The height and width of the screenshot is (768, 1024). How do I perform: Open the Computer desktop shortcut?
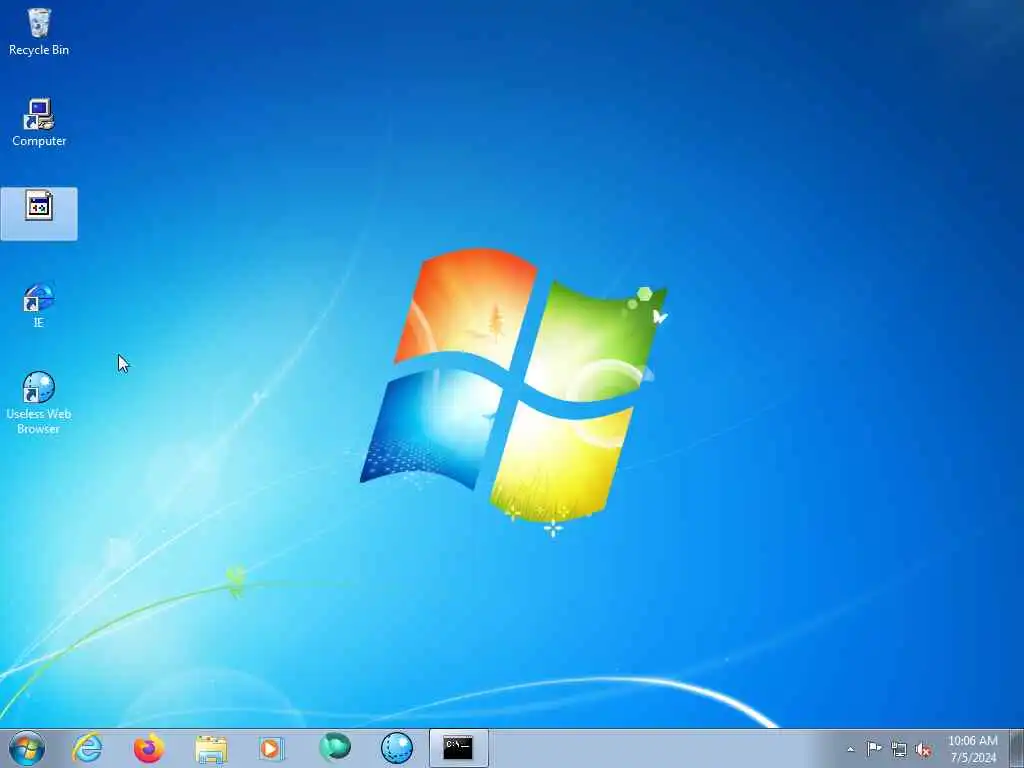pyautogui.click(x=39, y=123)
